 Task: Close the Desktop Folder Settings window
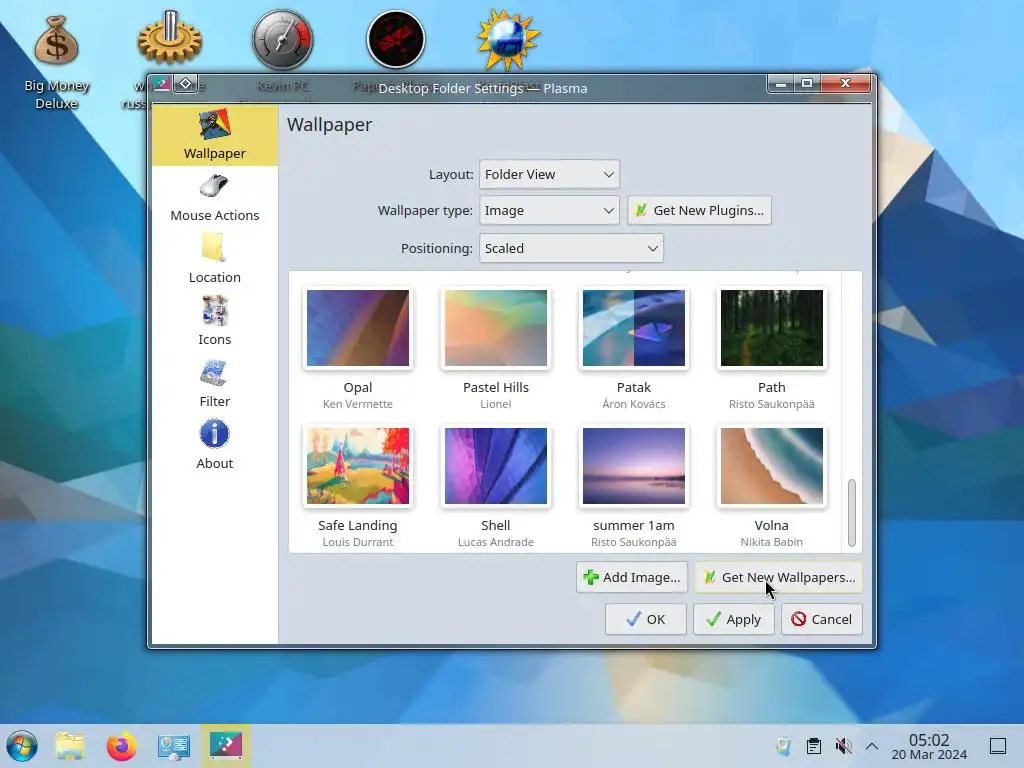[x=845, y=84]
